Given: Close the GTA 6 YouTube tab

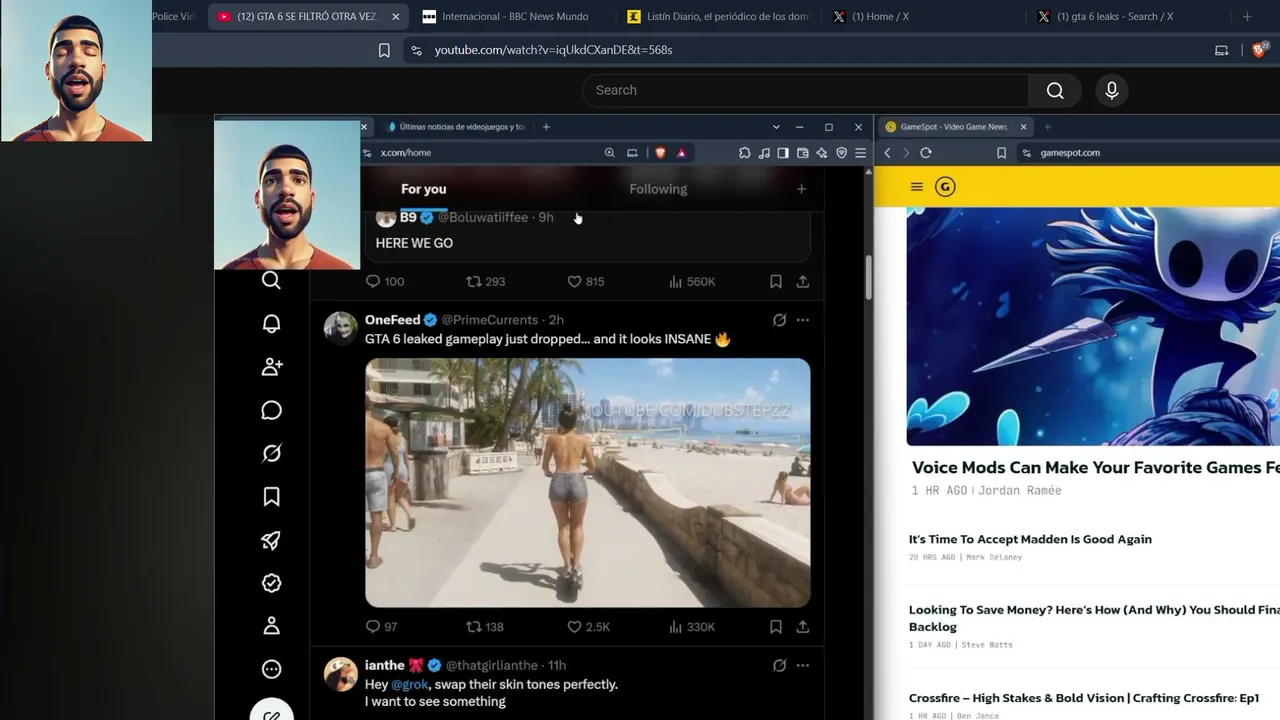Looking at the screenshot, I should click(395, 17).
